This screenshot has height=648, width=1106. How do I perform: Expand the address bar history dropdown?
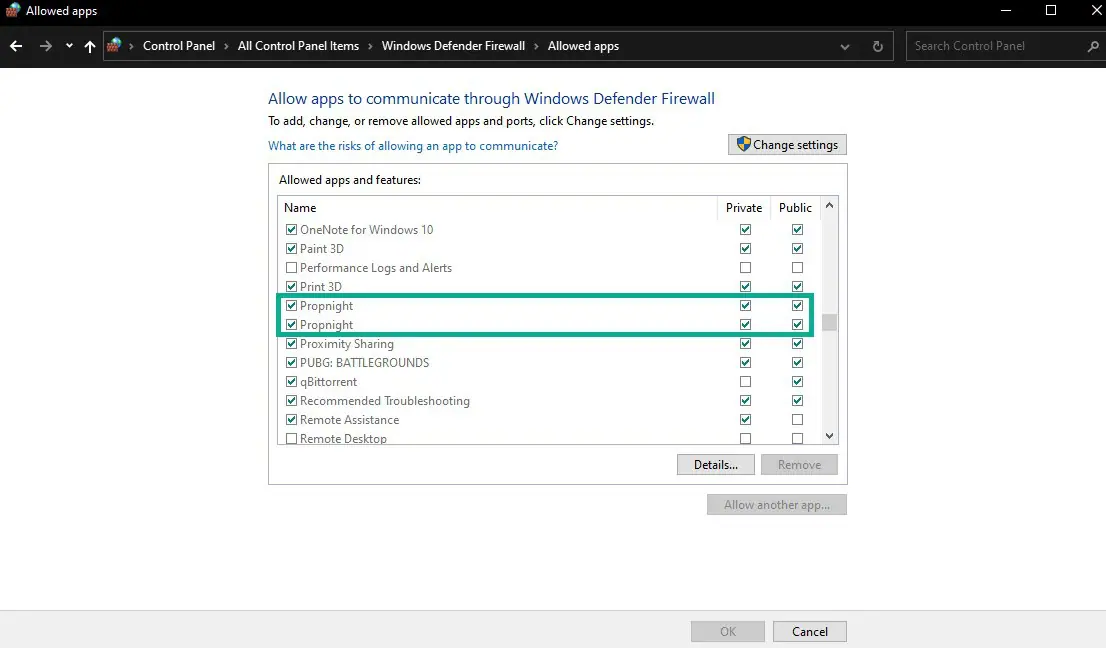844,47
